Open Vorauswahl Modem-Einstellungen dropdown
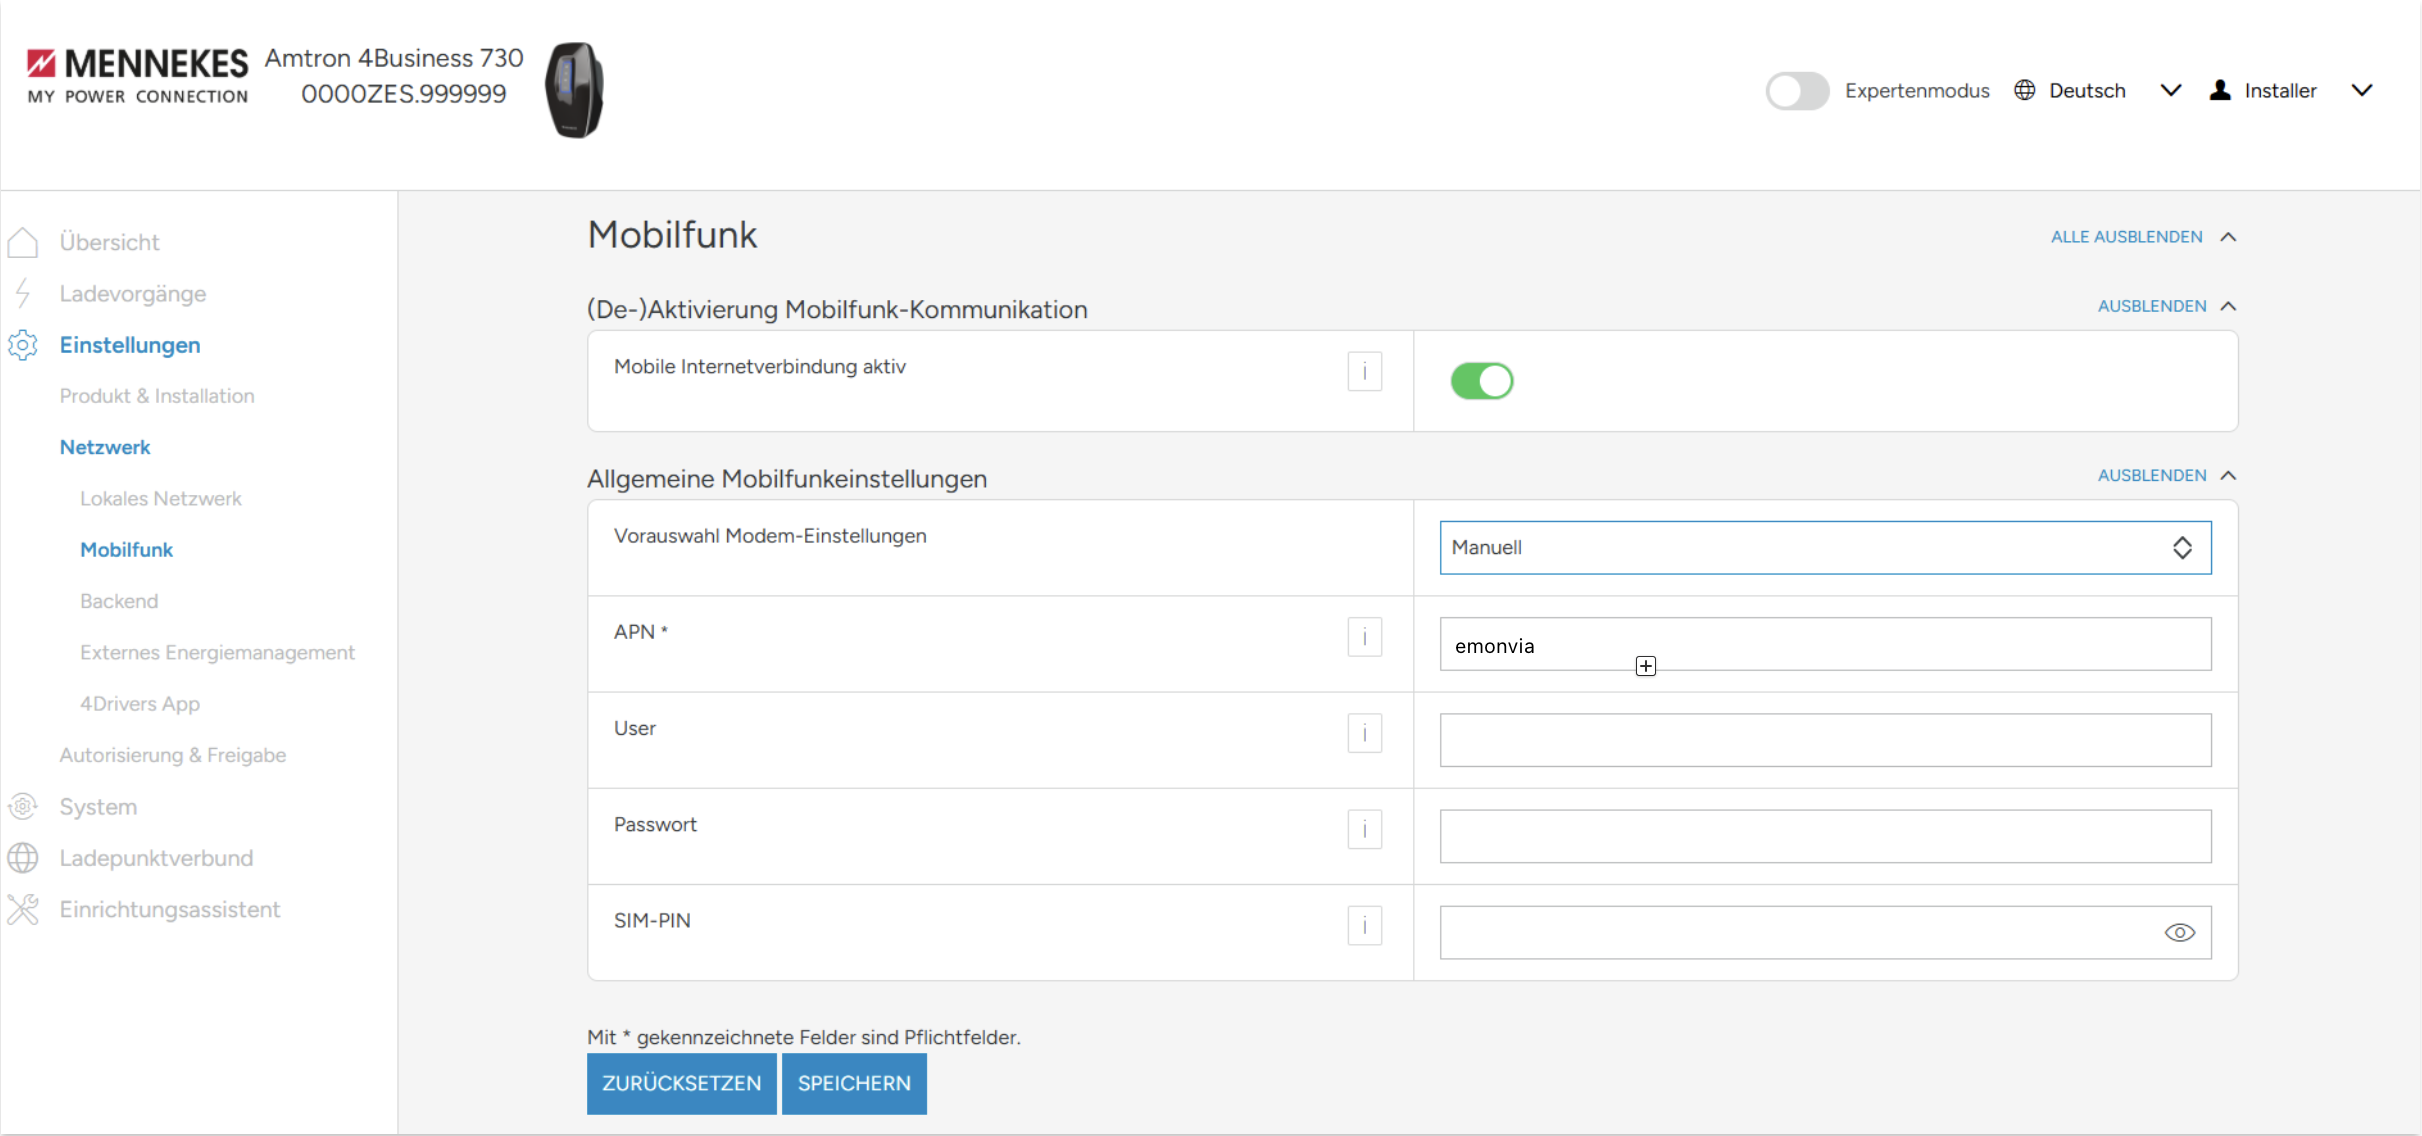Screen dimensions: 2422x1136 [x=1824, y=547]
